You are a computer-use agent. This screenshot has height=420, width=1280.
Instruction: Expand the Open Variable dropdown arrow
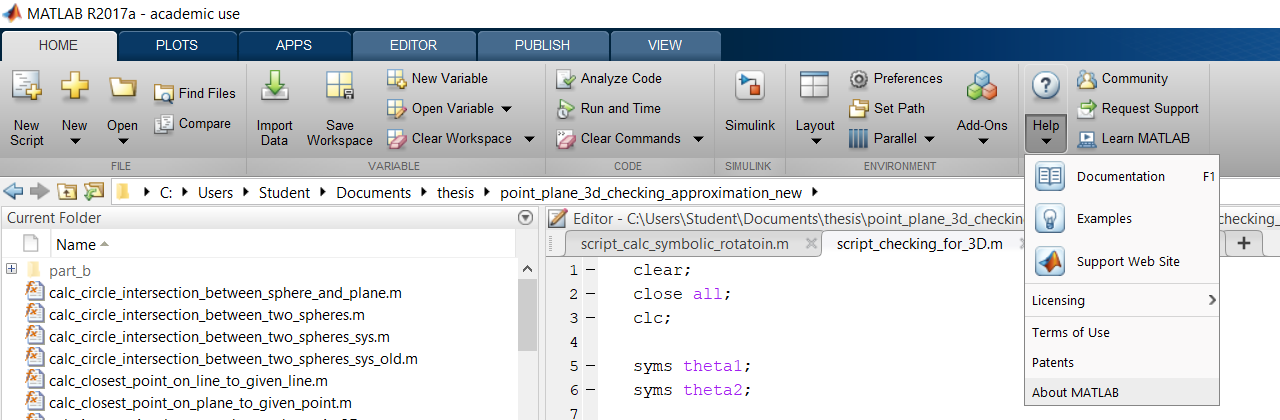(x=506, y=109)
